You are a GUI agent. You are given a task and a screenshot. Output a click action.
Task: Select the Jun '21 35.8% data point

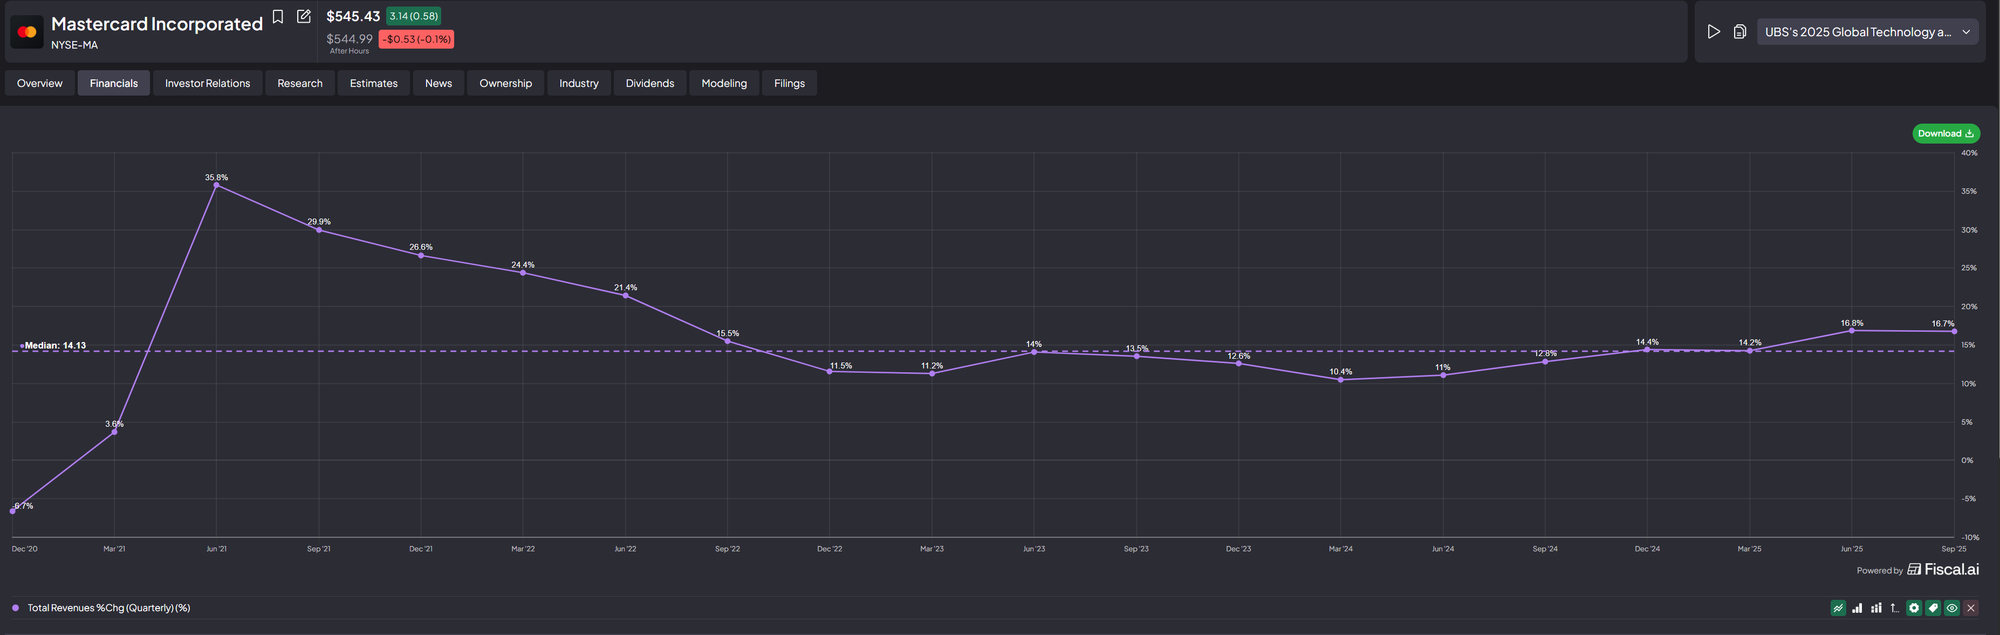[216, 185]
